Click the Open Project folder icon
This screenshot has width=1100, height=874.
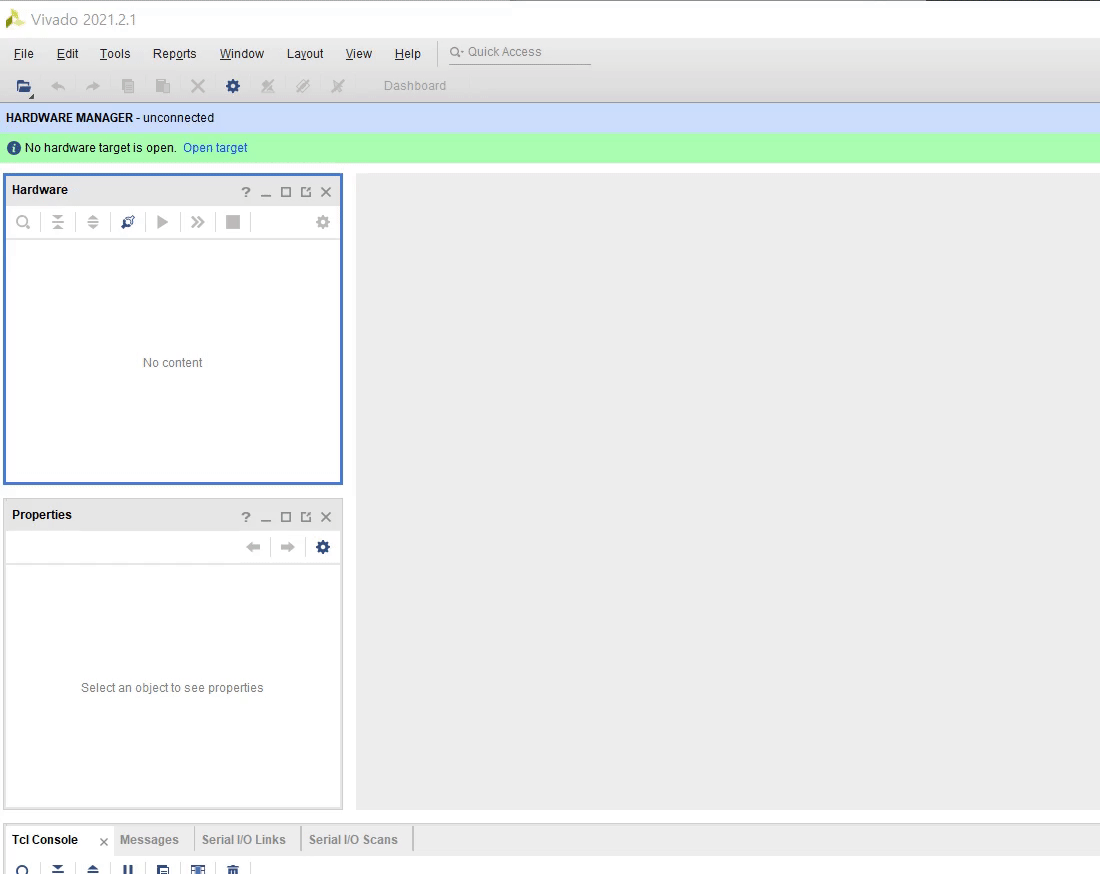24,86
